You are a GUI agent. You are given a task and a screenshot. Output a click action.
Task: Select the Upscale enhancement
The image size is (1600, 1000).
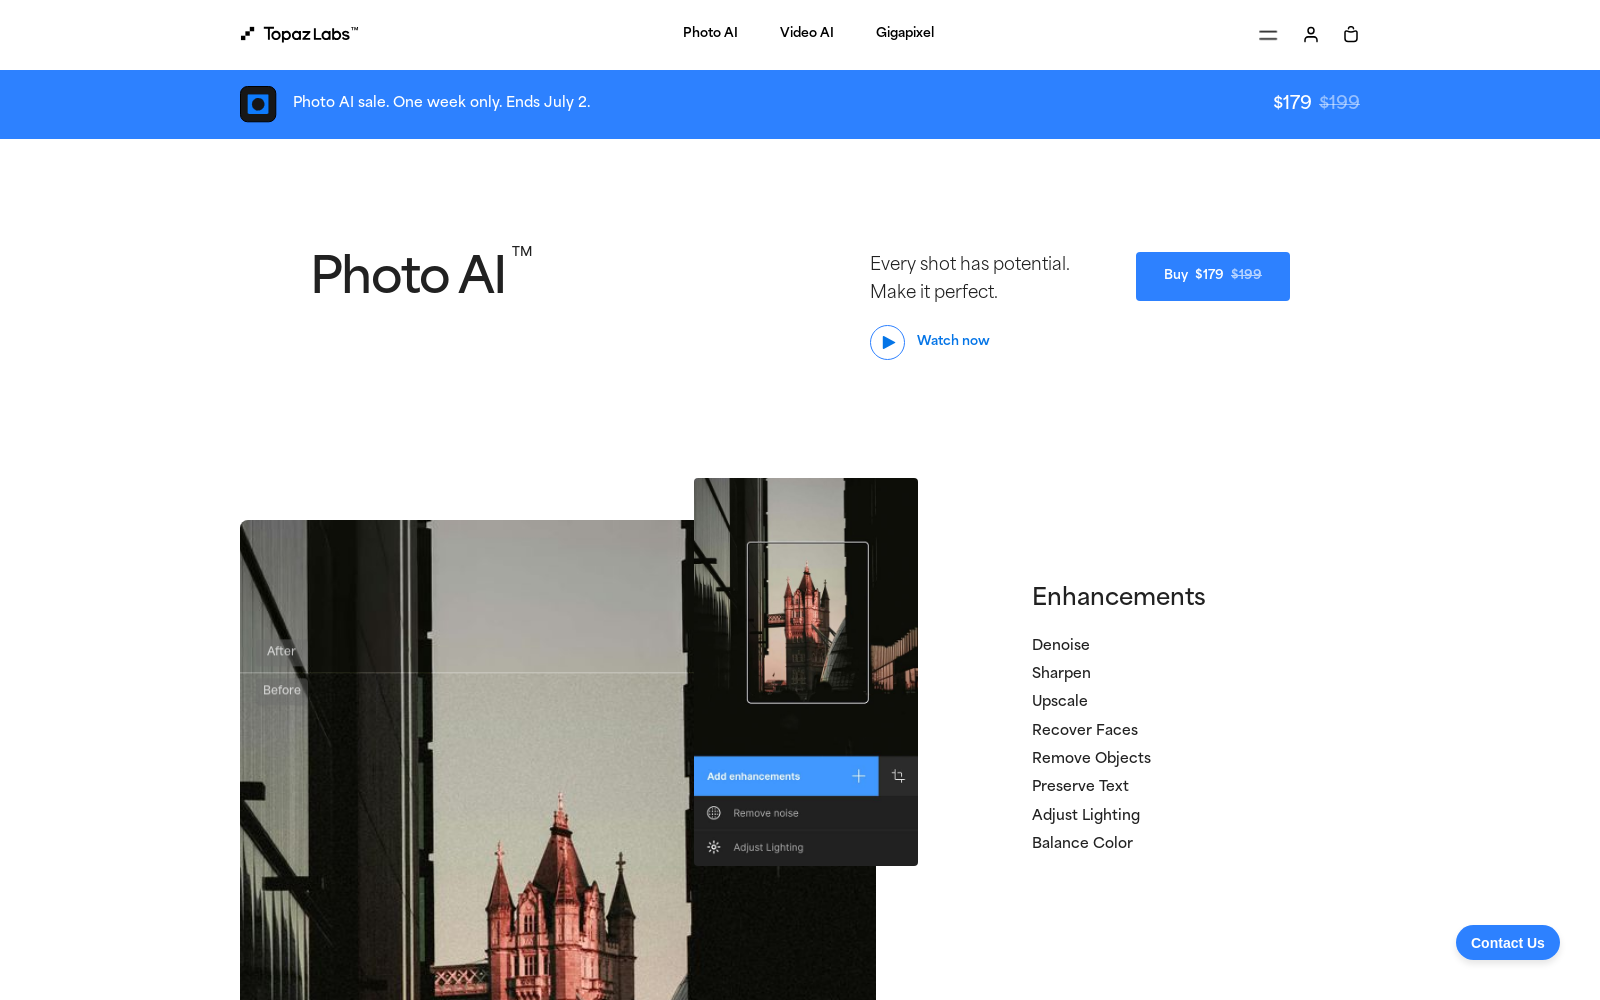pos(1060,701)
